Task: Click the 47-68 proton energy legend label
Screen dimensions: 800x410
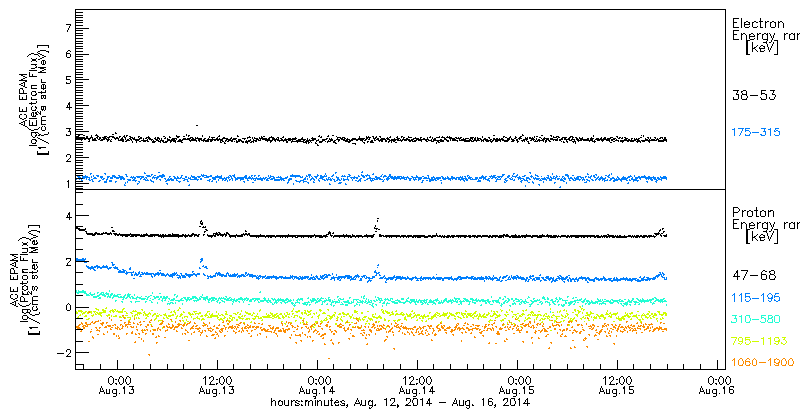Action: 754,276
